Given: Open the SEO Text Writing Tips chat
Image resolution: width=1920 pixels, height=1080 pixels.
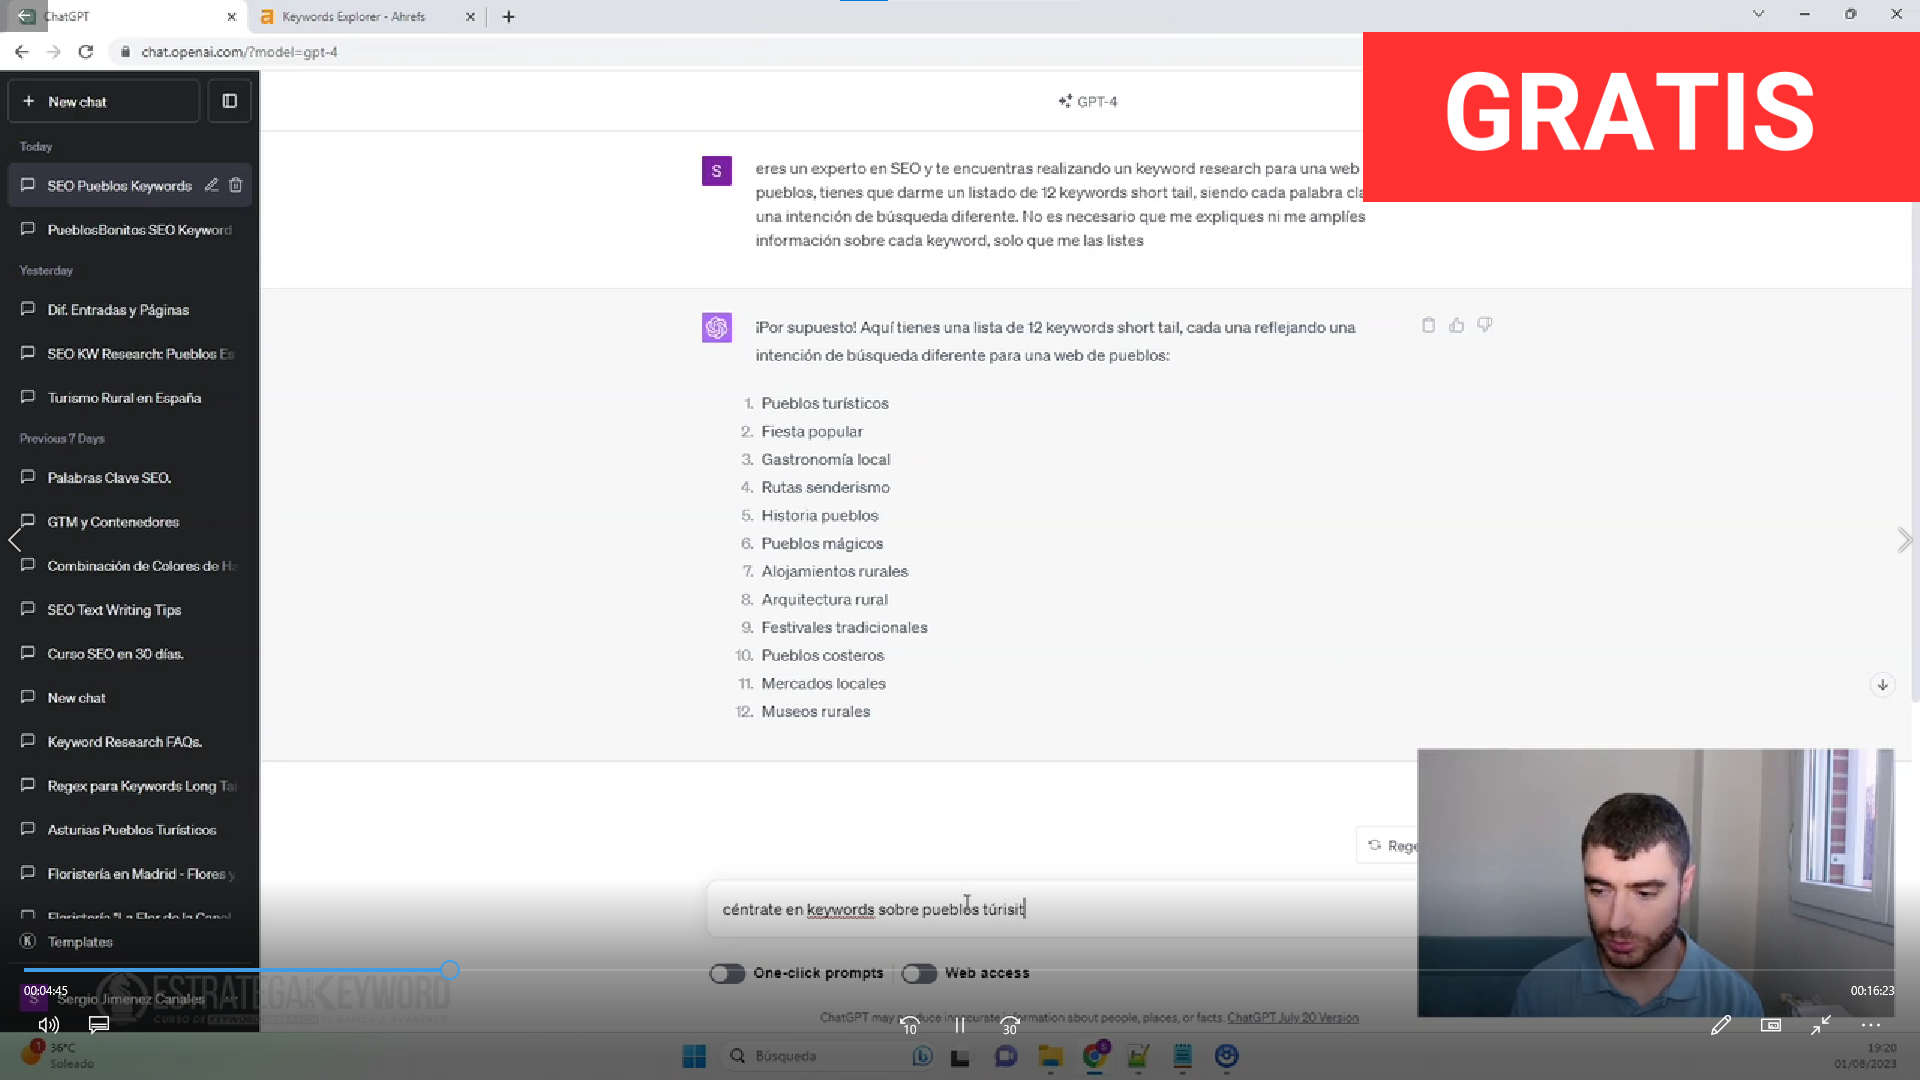Looking at the screenshot, I should (130, 609).
